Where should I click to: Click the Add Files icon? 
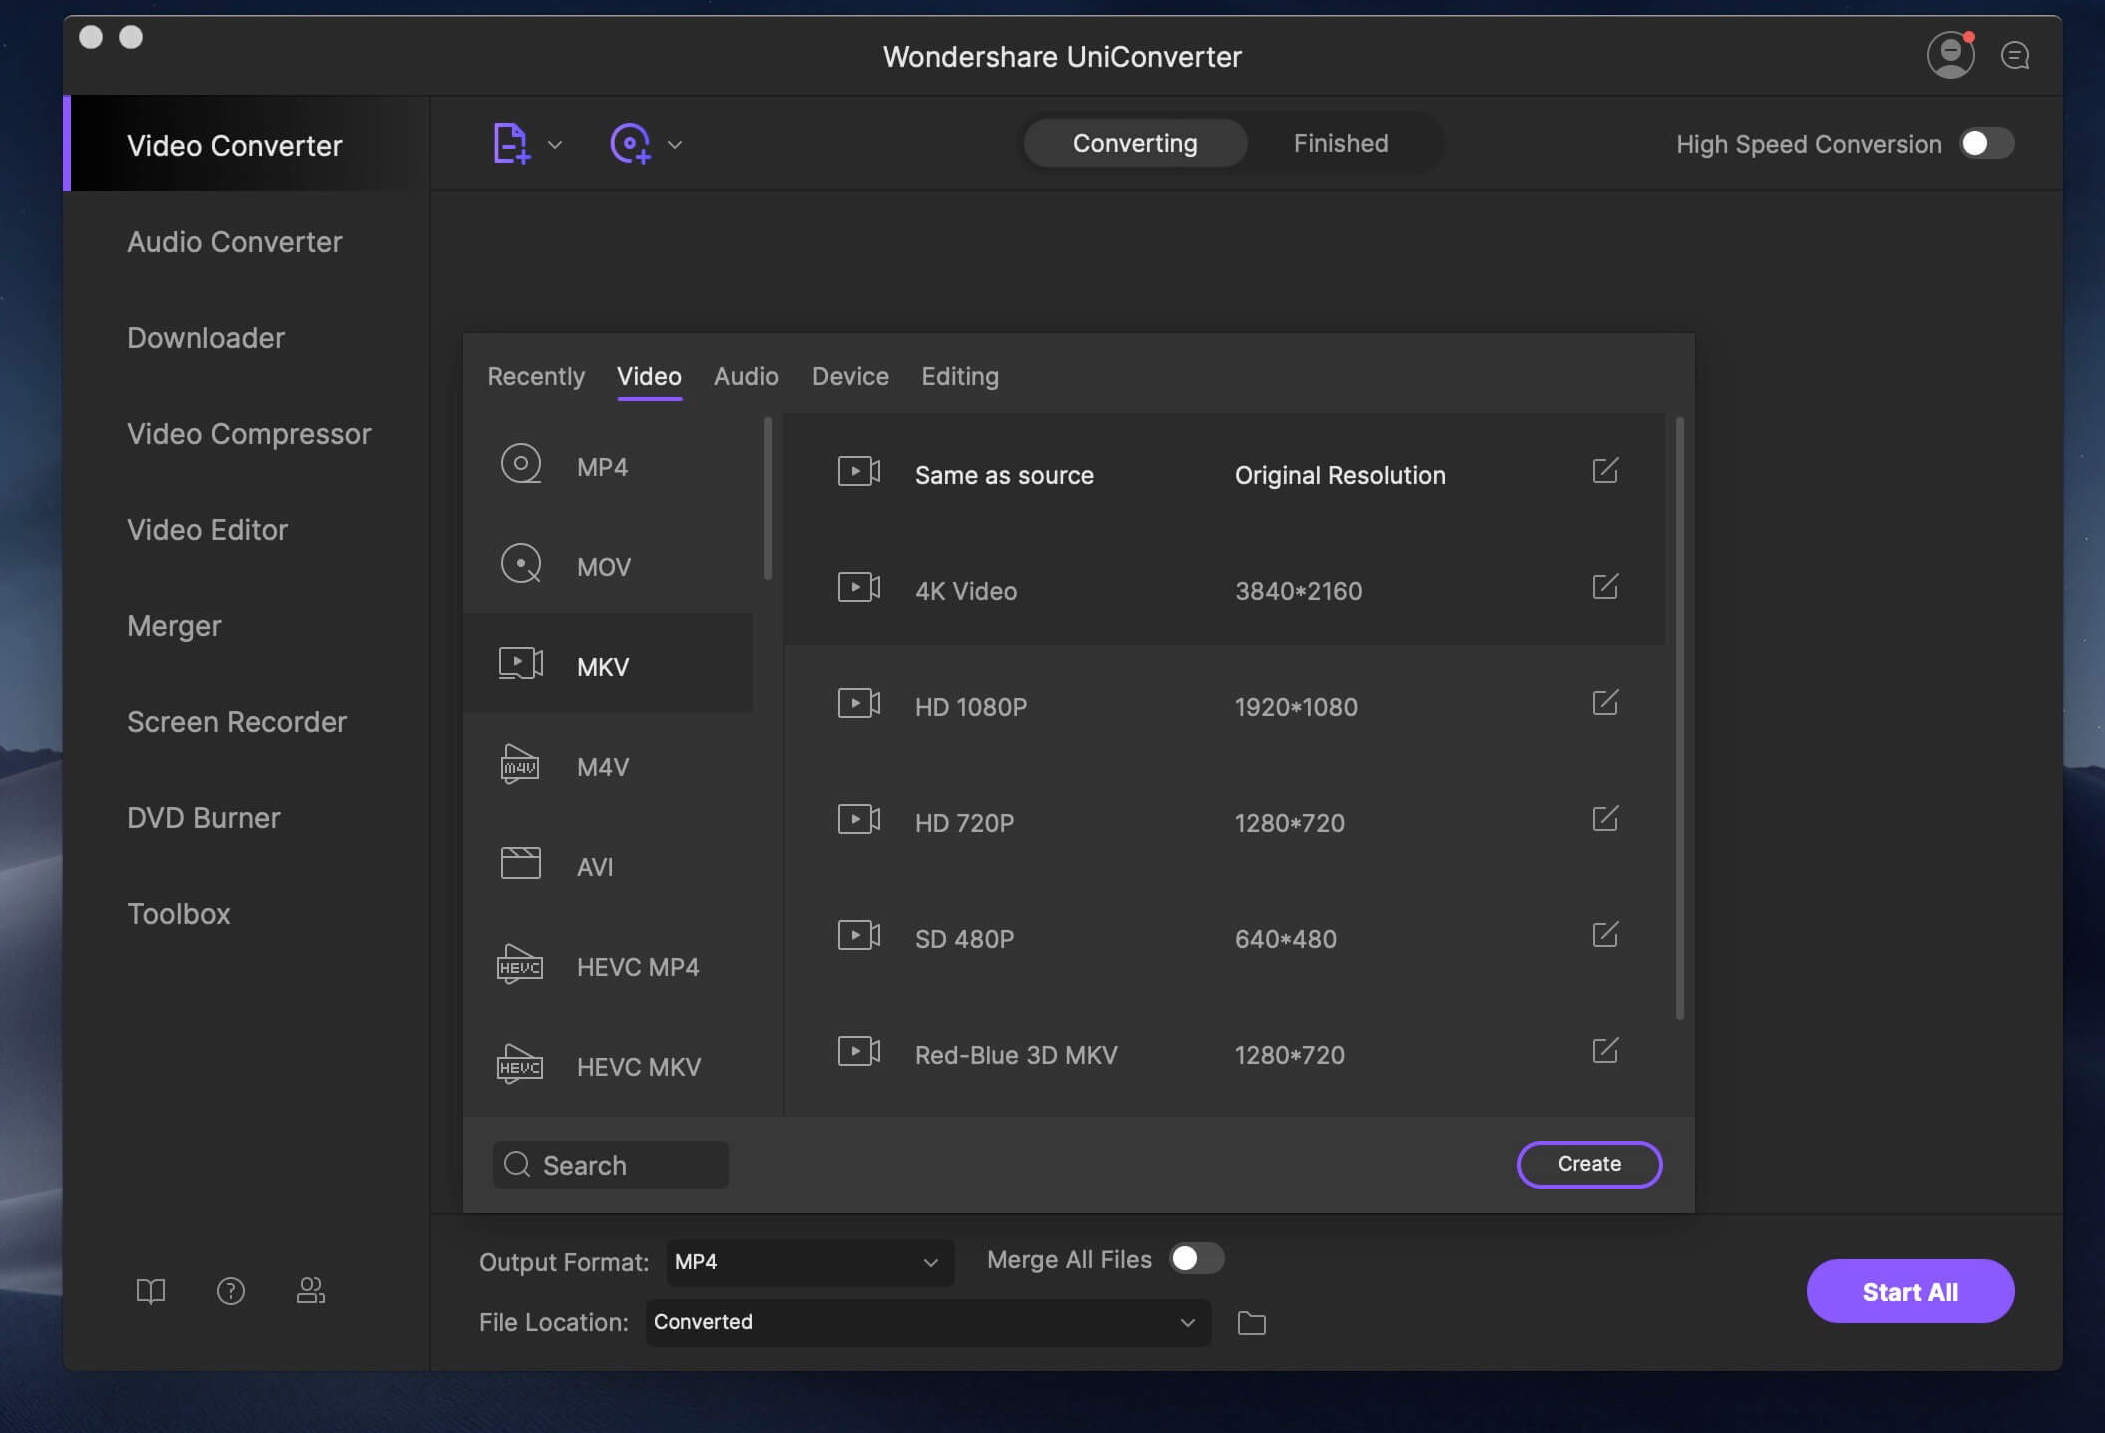[x=510, y=143]
